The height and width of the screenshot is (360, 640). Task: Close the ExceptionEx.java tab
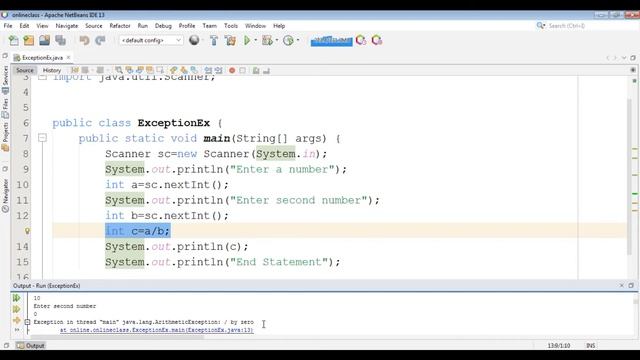coord(69,58)
